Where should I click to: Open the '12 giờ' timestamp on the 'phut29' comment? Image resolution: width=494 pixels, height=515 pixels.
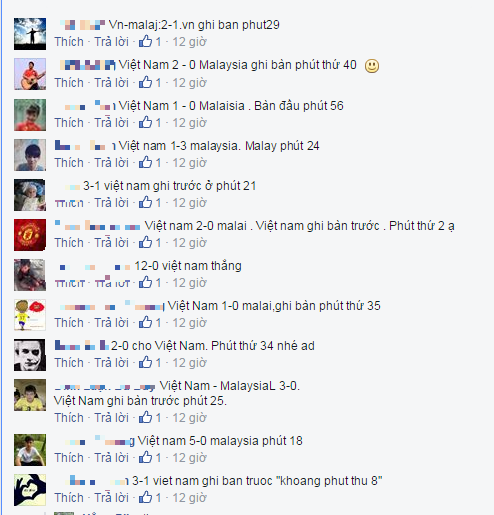point(189,42)
